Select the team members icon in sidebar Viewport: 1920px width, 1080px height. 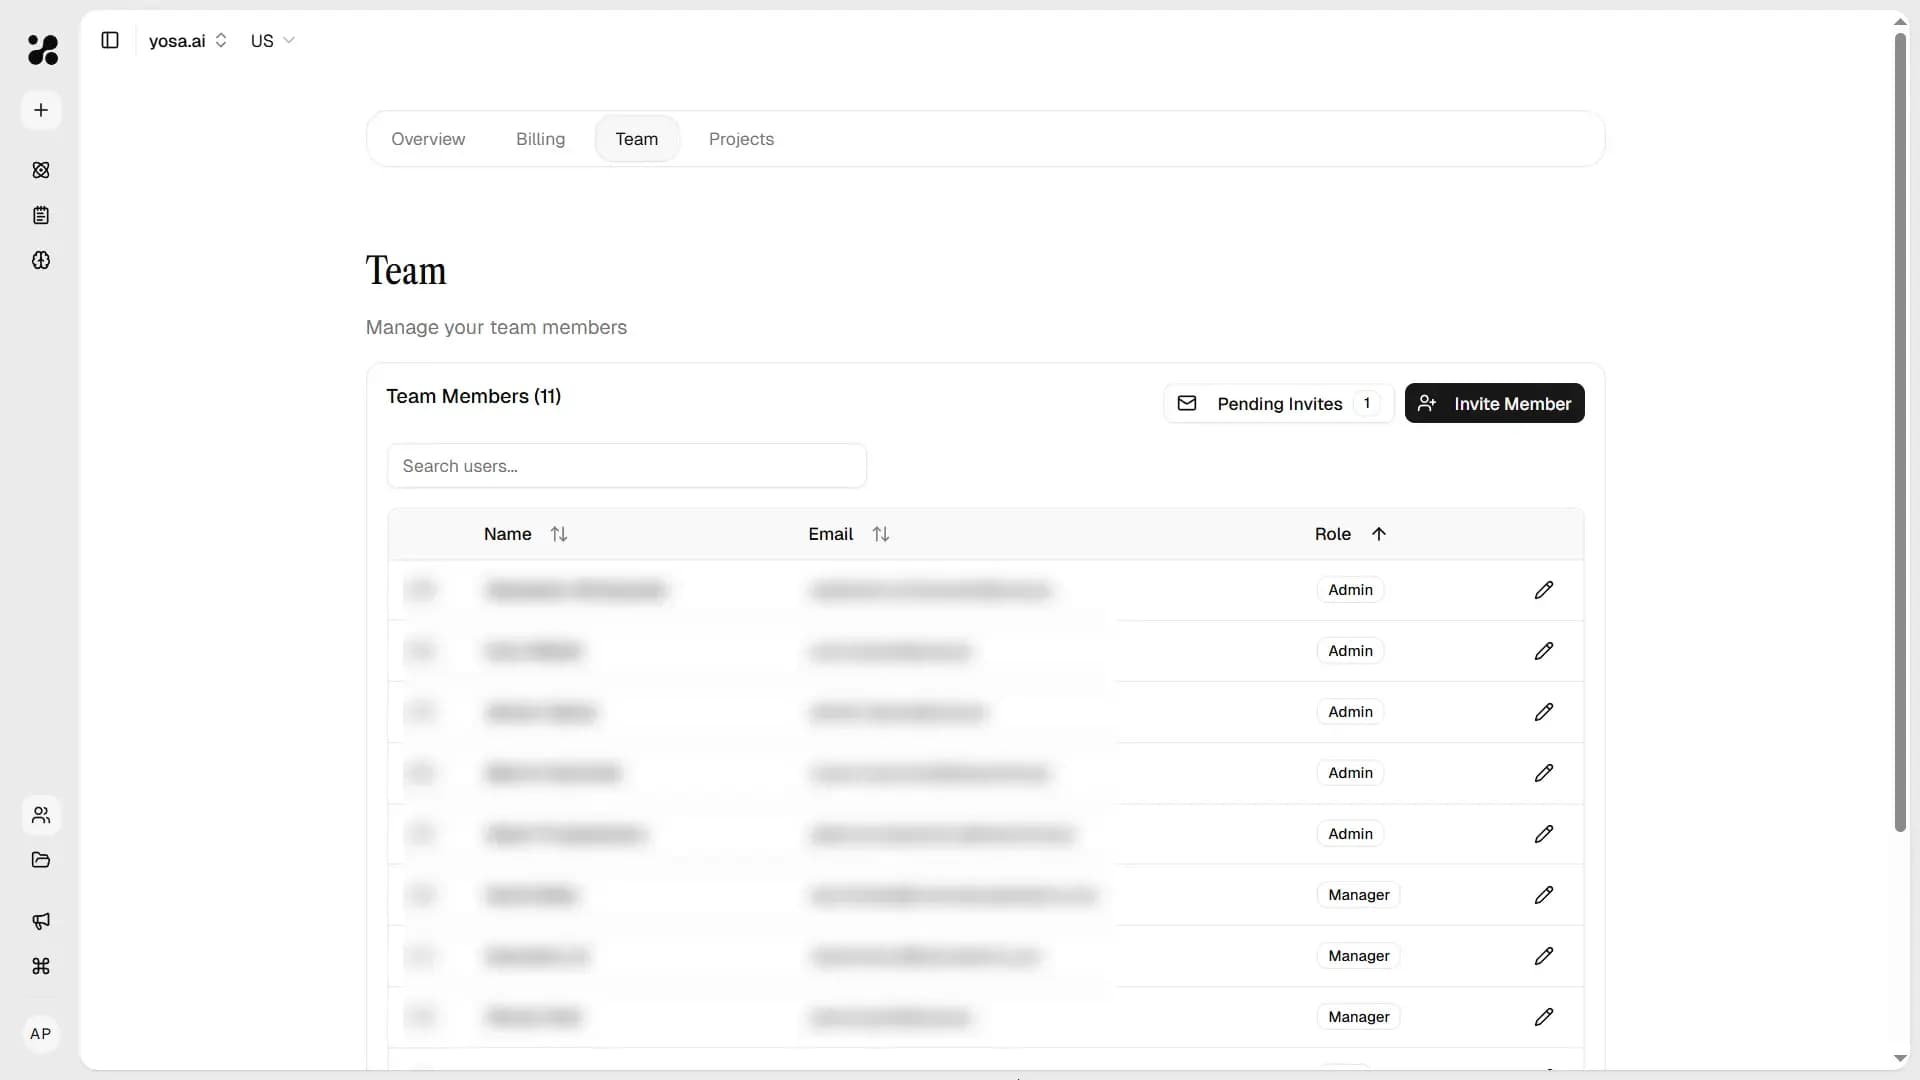click(x=40, y=815)
